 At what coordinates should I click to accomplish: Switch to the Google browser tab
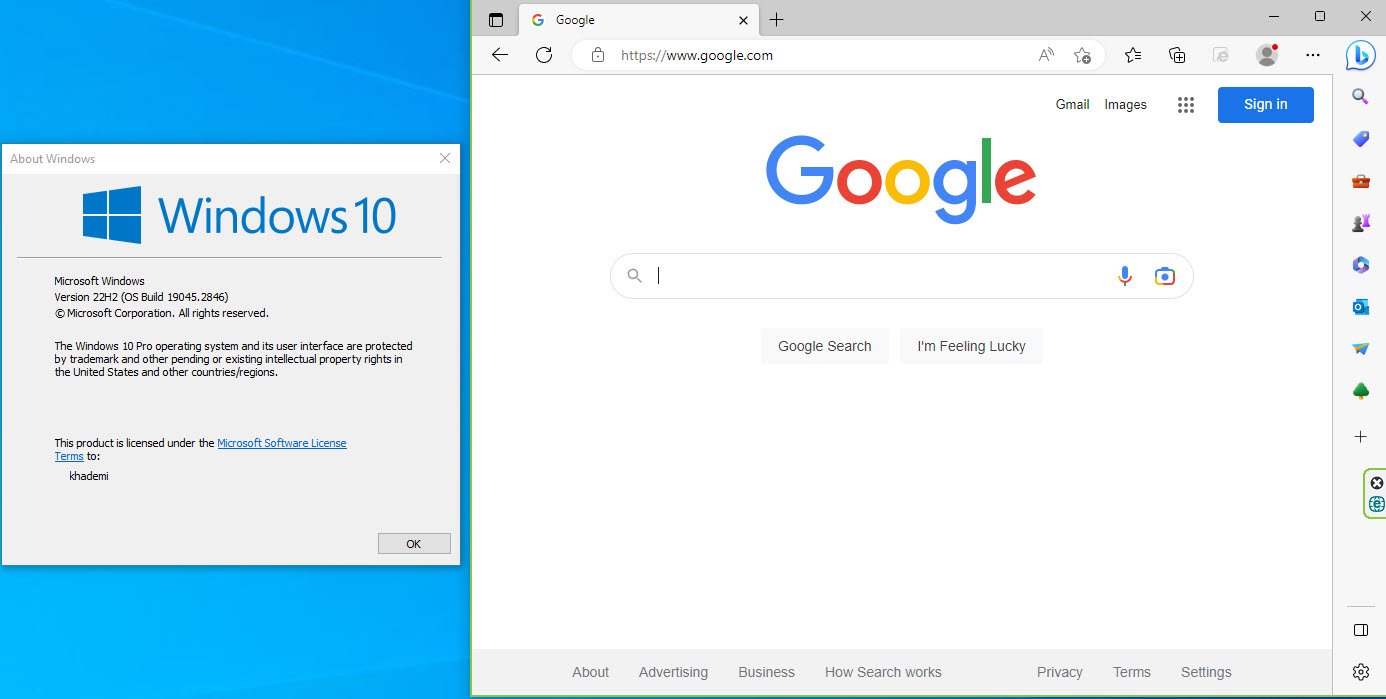pos(620,19)
